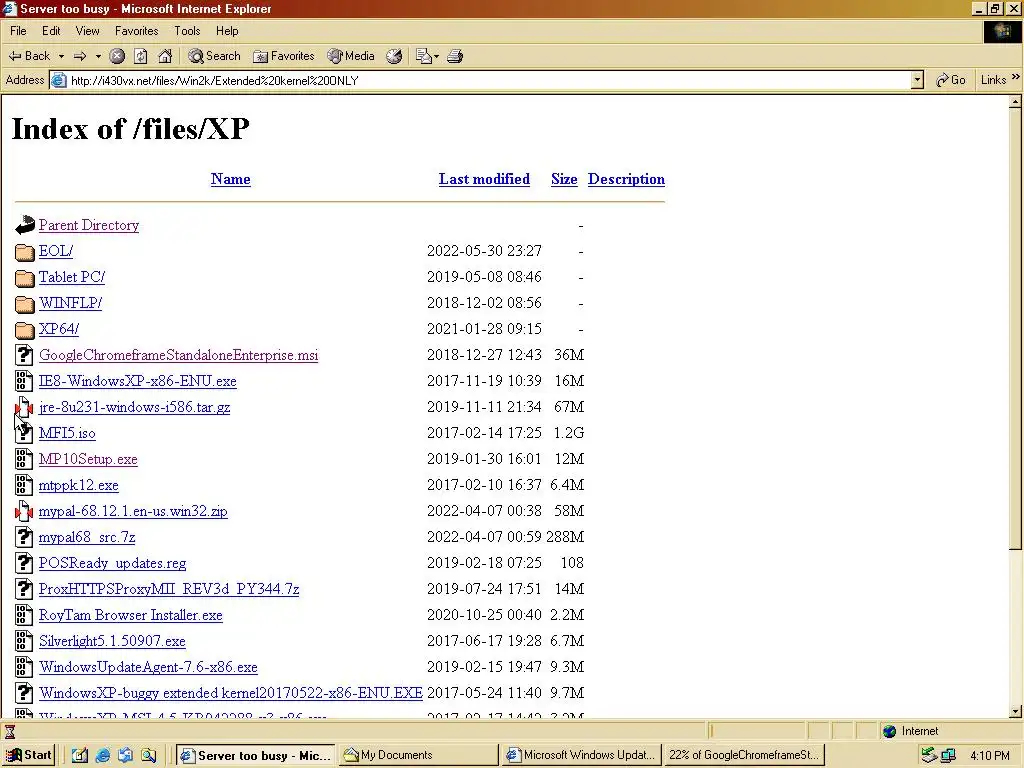
Task: Click the mypal68_src.7z unknown-file icon
Action: 24,537
